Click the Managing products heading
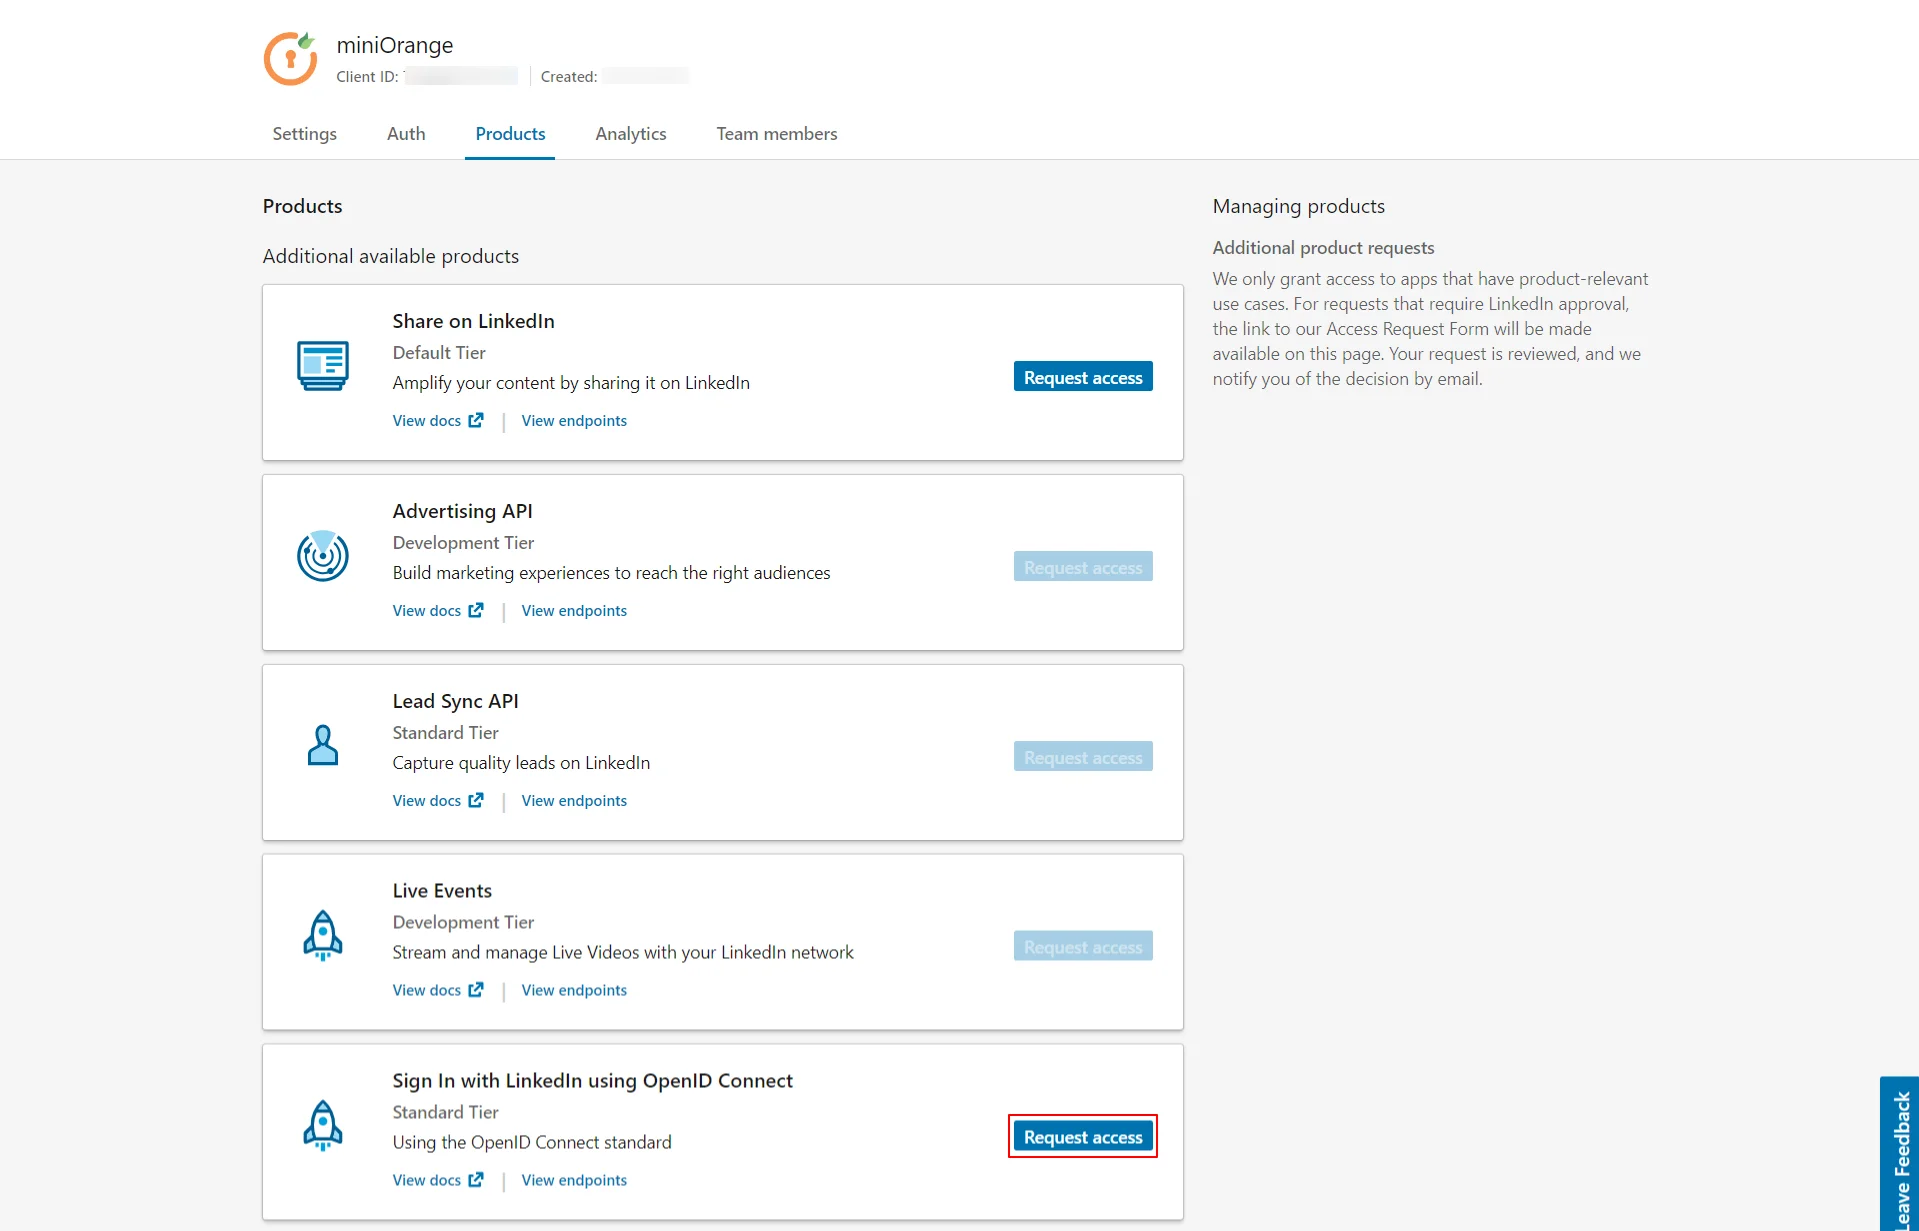Image resolution: width=1919 pixels, height=1231 pixels. pos(1299,206)
